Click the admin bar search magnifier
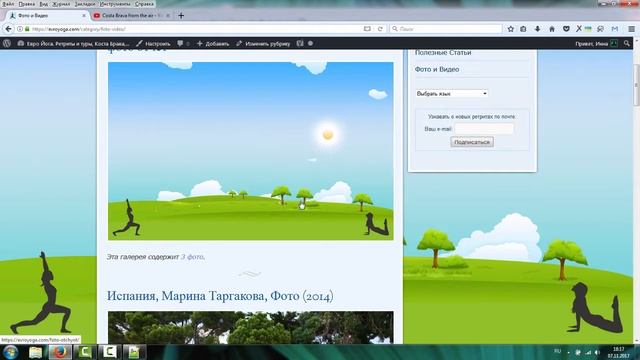 [x=627, y=43]
